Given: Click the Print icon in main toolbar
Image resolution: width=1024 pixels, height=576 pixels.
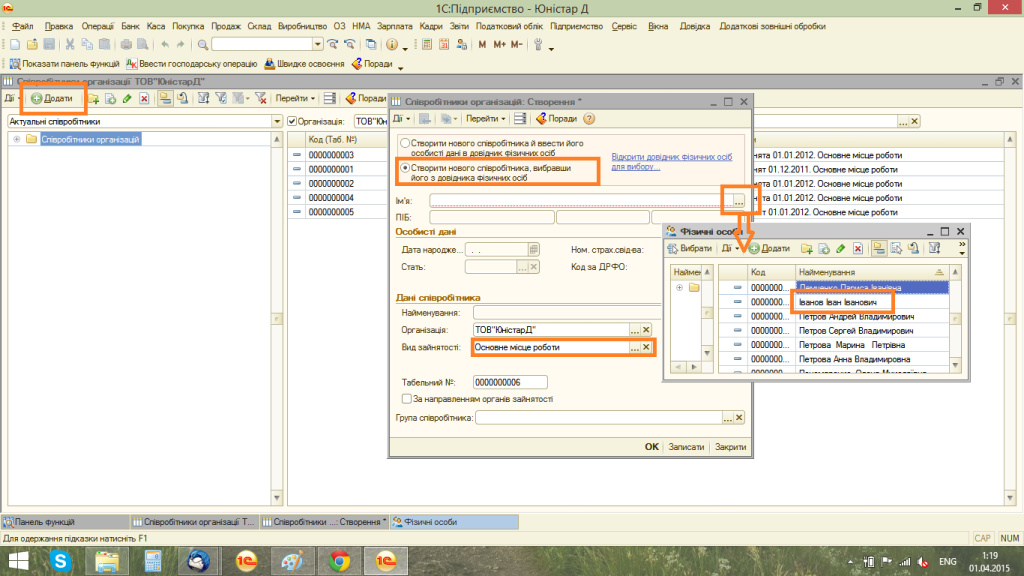Looking at the screenshot, I should 126,44.
